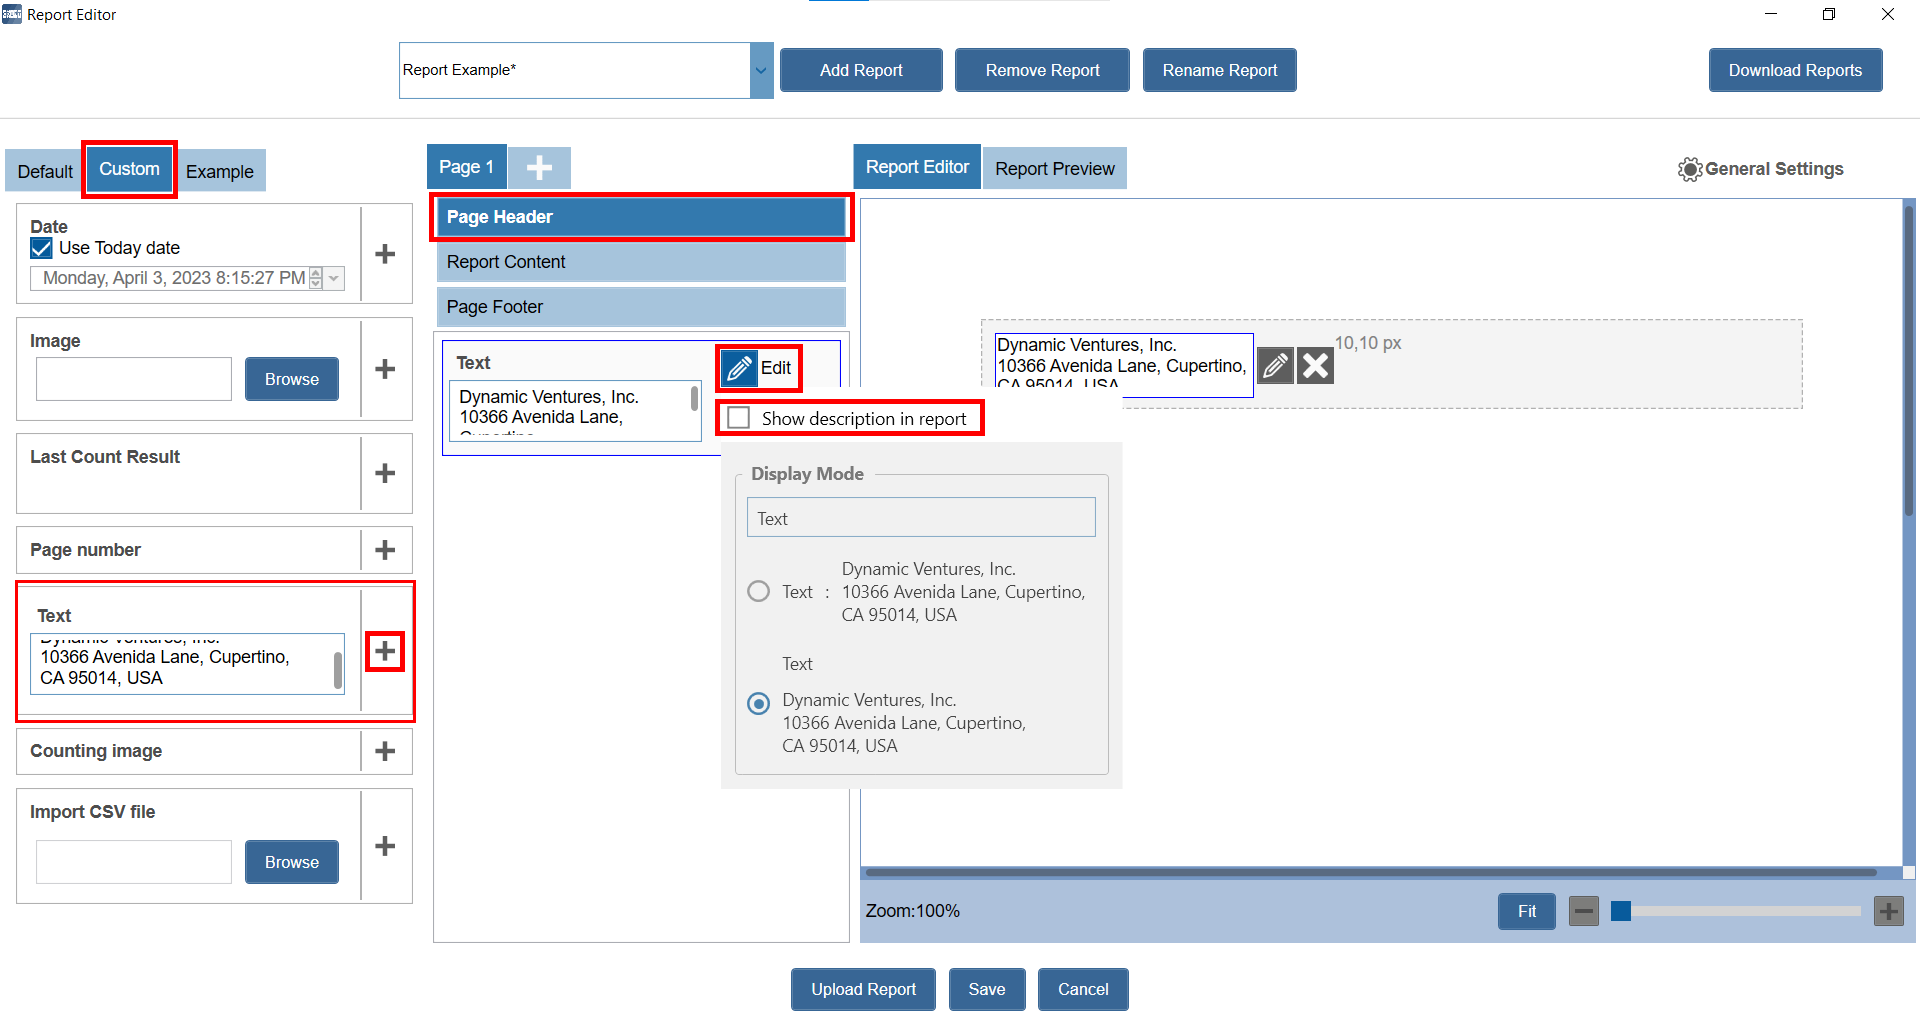Expand the Report Content section
Viewport: 1920px width, 1023px height.
(x=640, y=262)
